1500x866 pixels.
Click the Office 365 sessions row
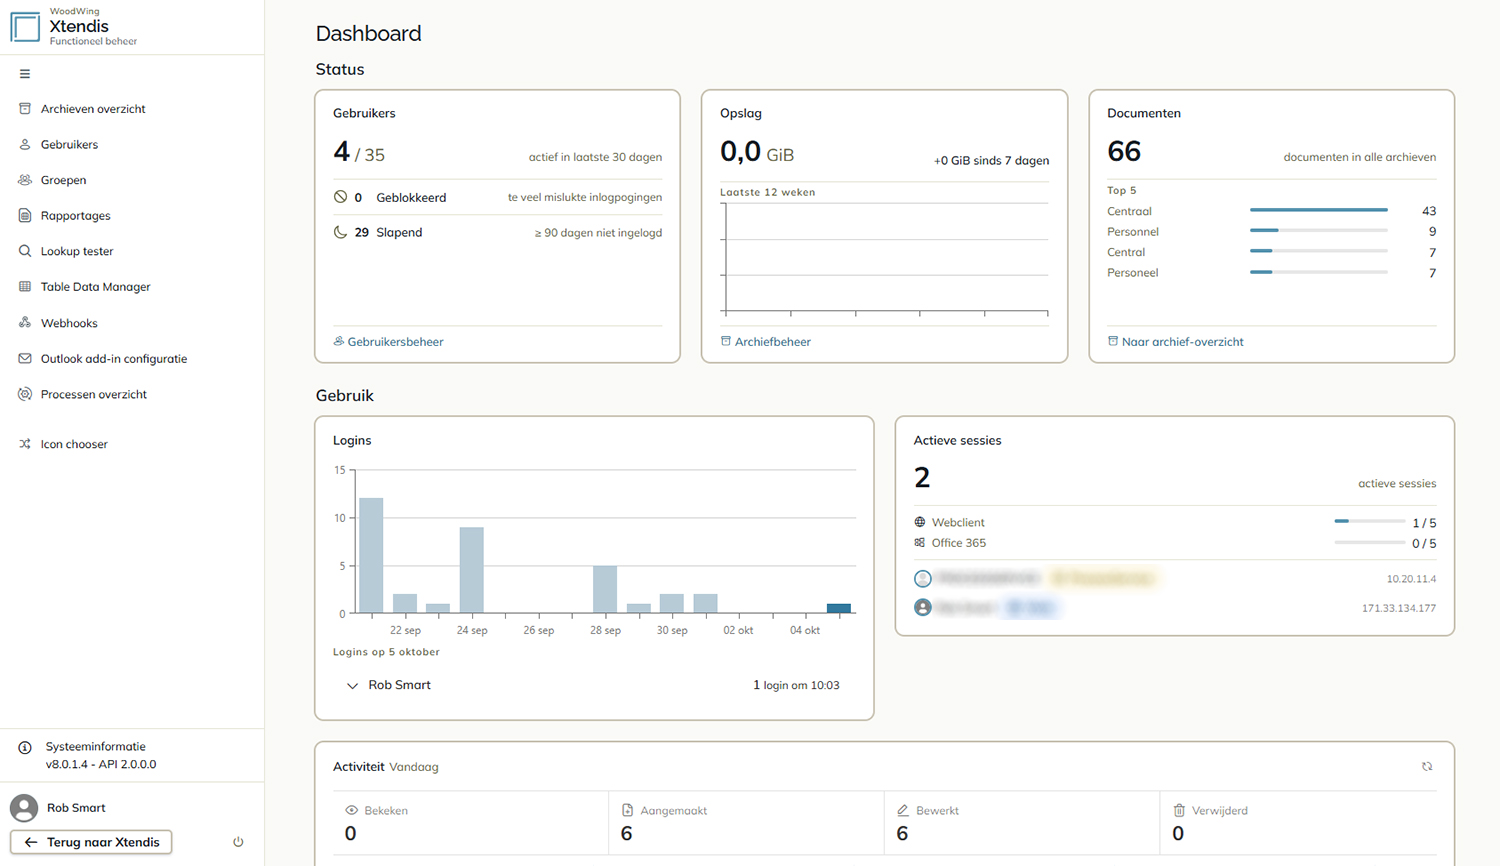click(1174, 543)
